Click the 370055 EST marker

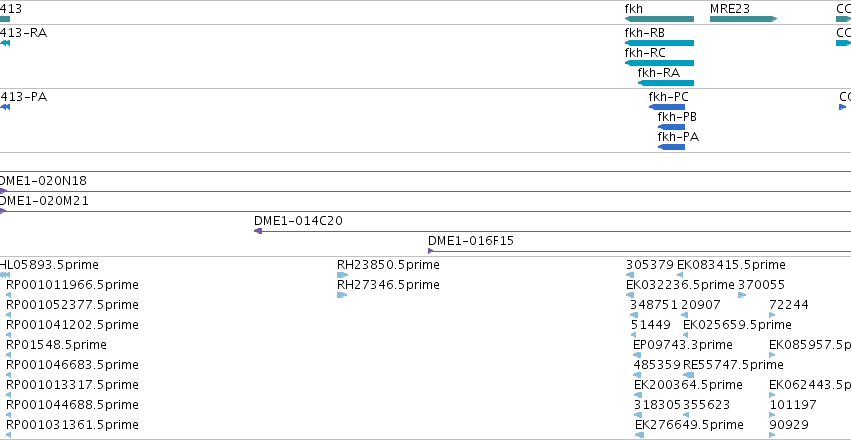[x=742, y=295]
